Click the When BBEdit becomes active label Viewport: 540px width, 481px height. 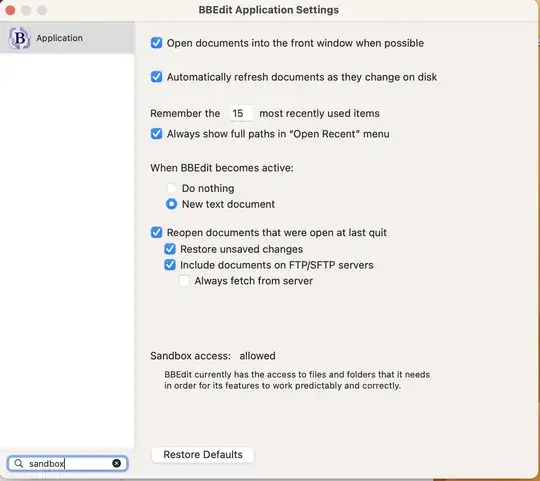(x=222, y=168)
